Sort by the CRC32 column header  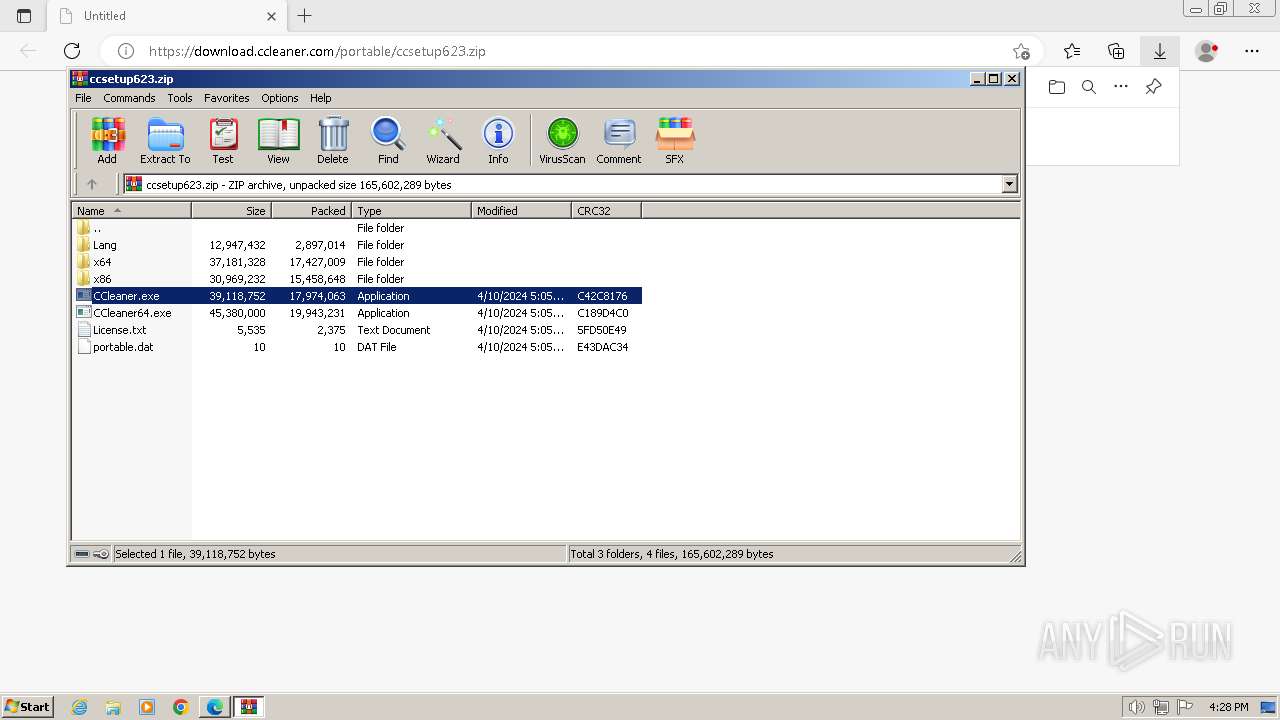pos(606,210)
